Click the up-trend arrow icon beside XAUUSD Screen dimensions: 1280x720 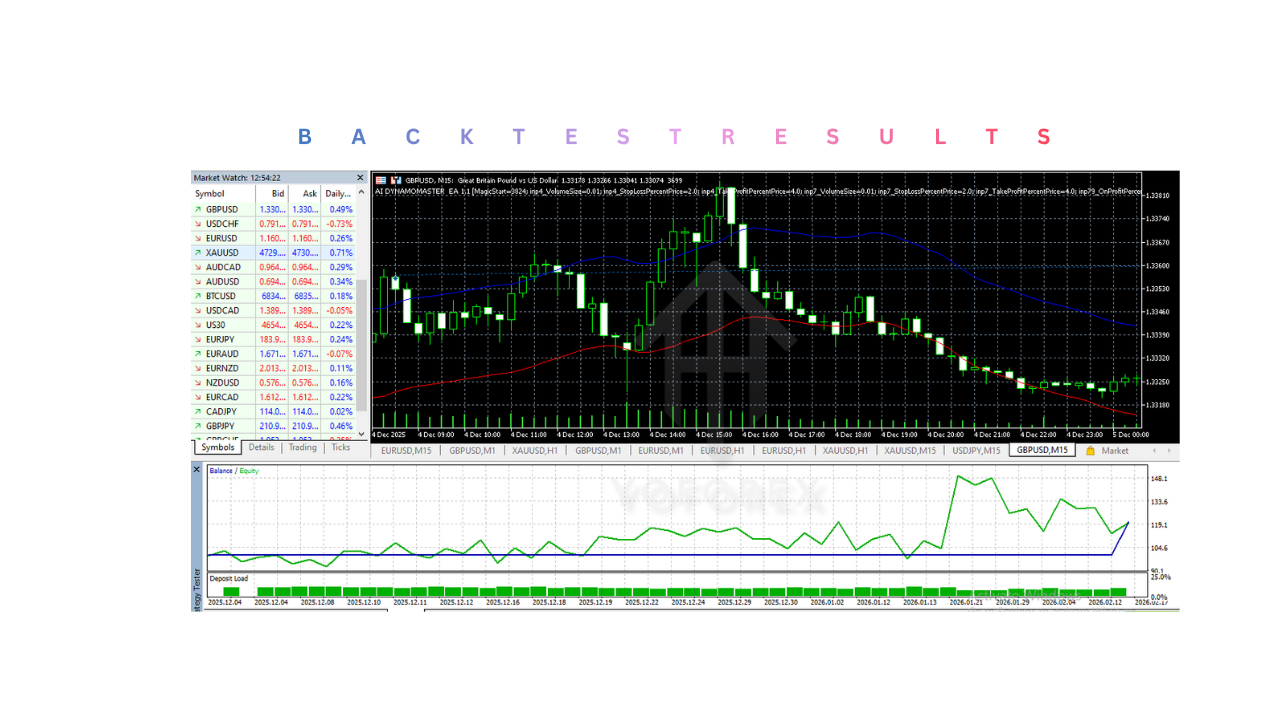click(x=197, y=252)
